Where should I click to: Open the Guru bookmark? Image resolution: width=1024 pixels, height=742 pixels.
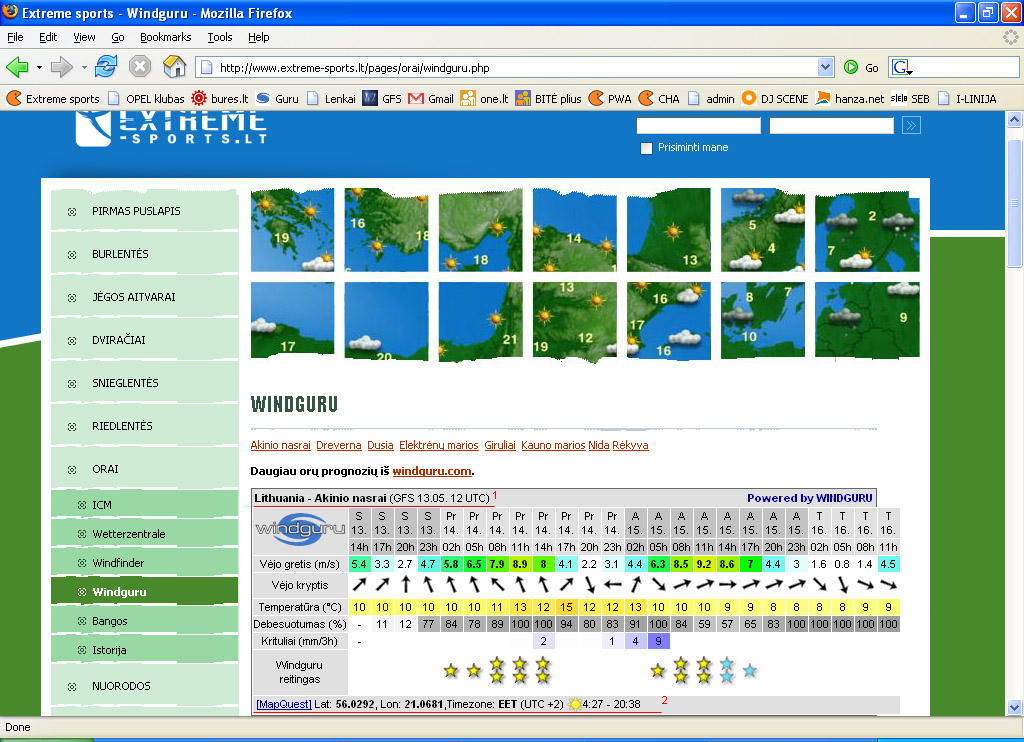(278, 99)
